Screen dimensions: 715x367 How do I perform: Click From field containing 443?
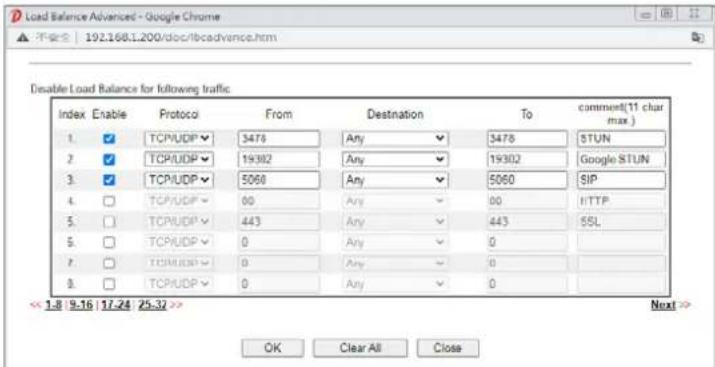click(279, 222)
